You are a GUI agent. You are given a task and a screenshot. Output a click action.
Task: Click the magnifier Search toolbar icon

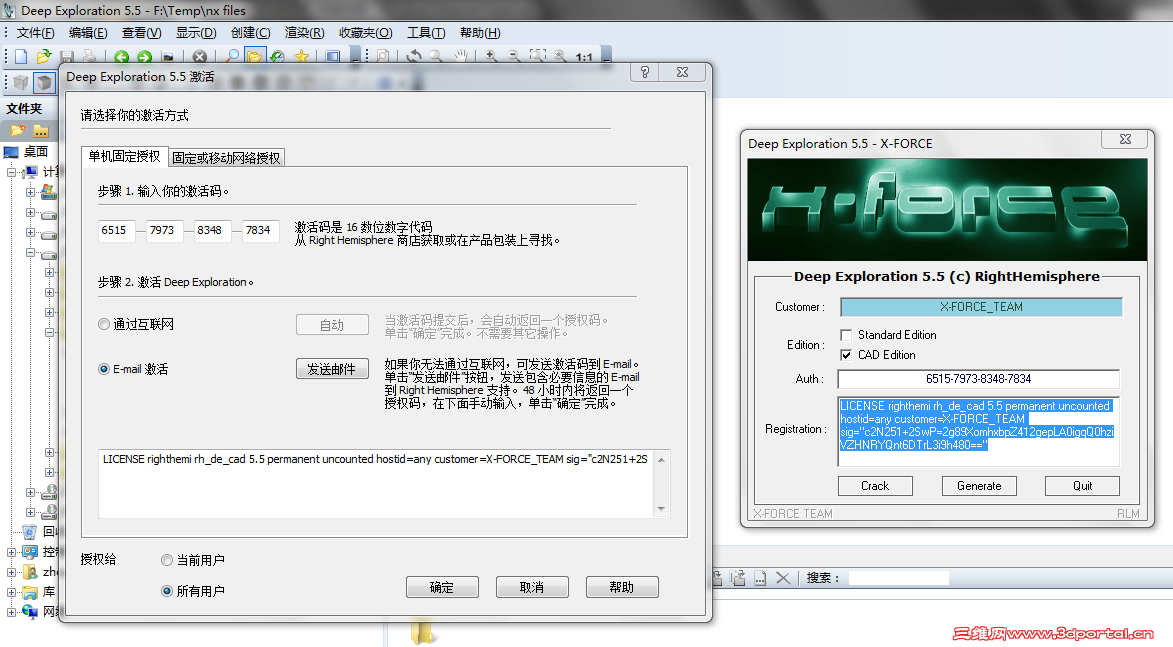(x=233, y=56)
